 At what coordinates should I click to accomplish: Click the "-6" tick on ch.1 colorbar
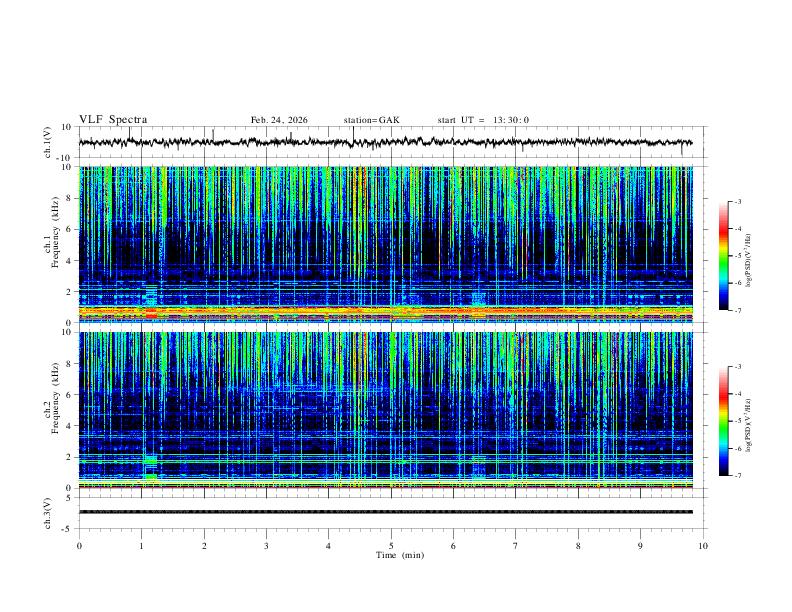[738, 283]
